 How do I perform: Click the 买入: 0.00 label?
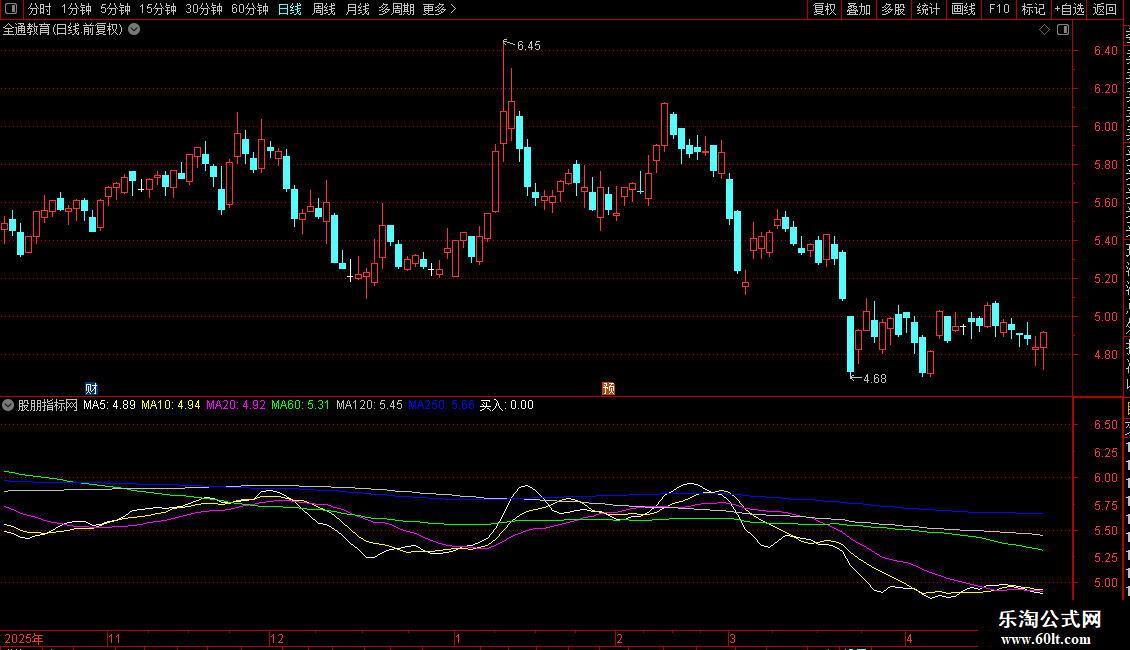(507, 405)
